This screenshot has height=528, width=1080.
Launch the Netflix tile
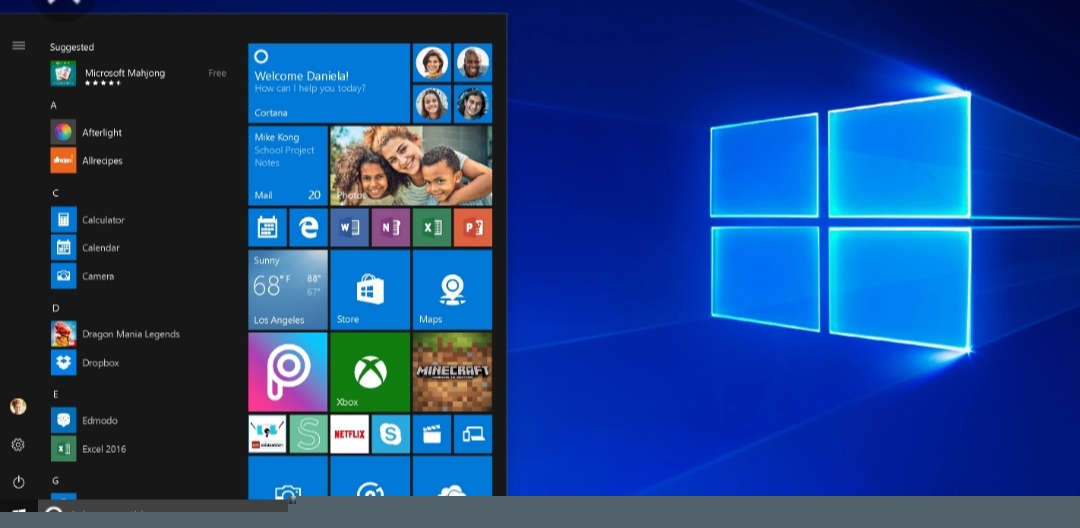349,434
